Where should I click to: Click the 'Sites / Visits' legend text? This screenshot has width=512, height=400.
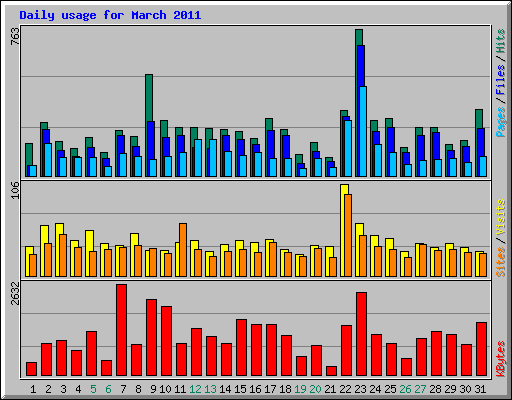[x=500, y=238]
